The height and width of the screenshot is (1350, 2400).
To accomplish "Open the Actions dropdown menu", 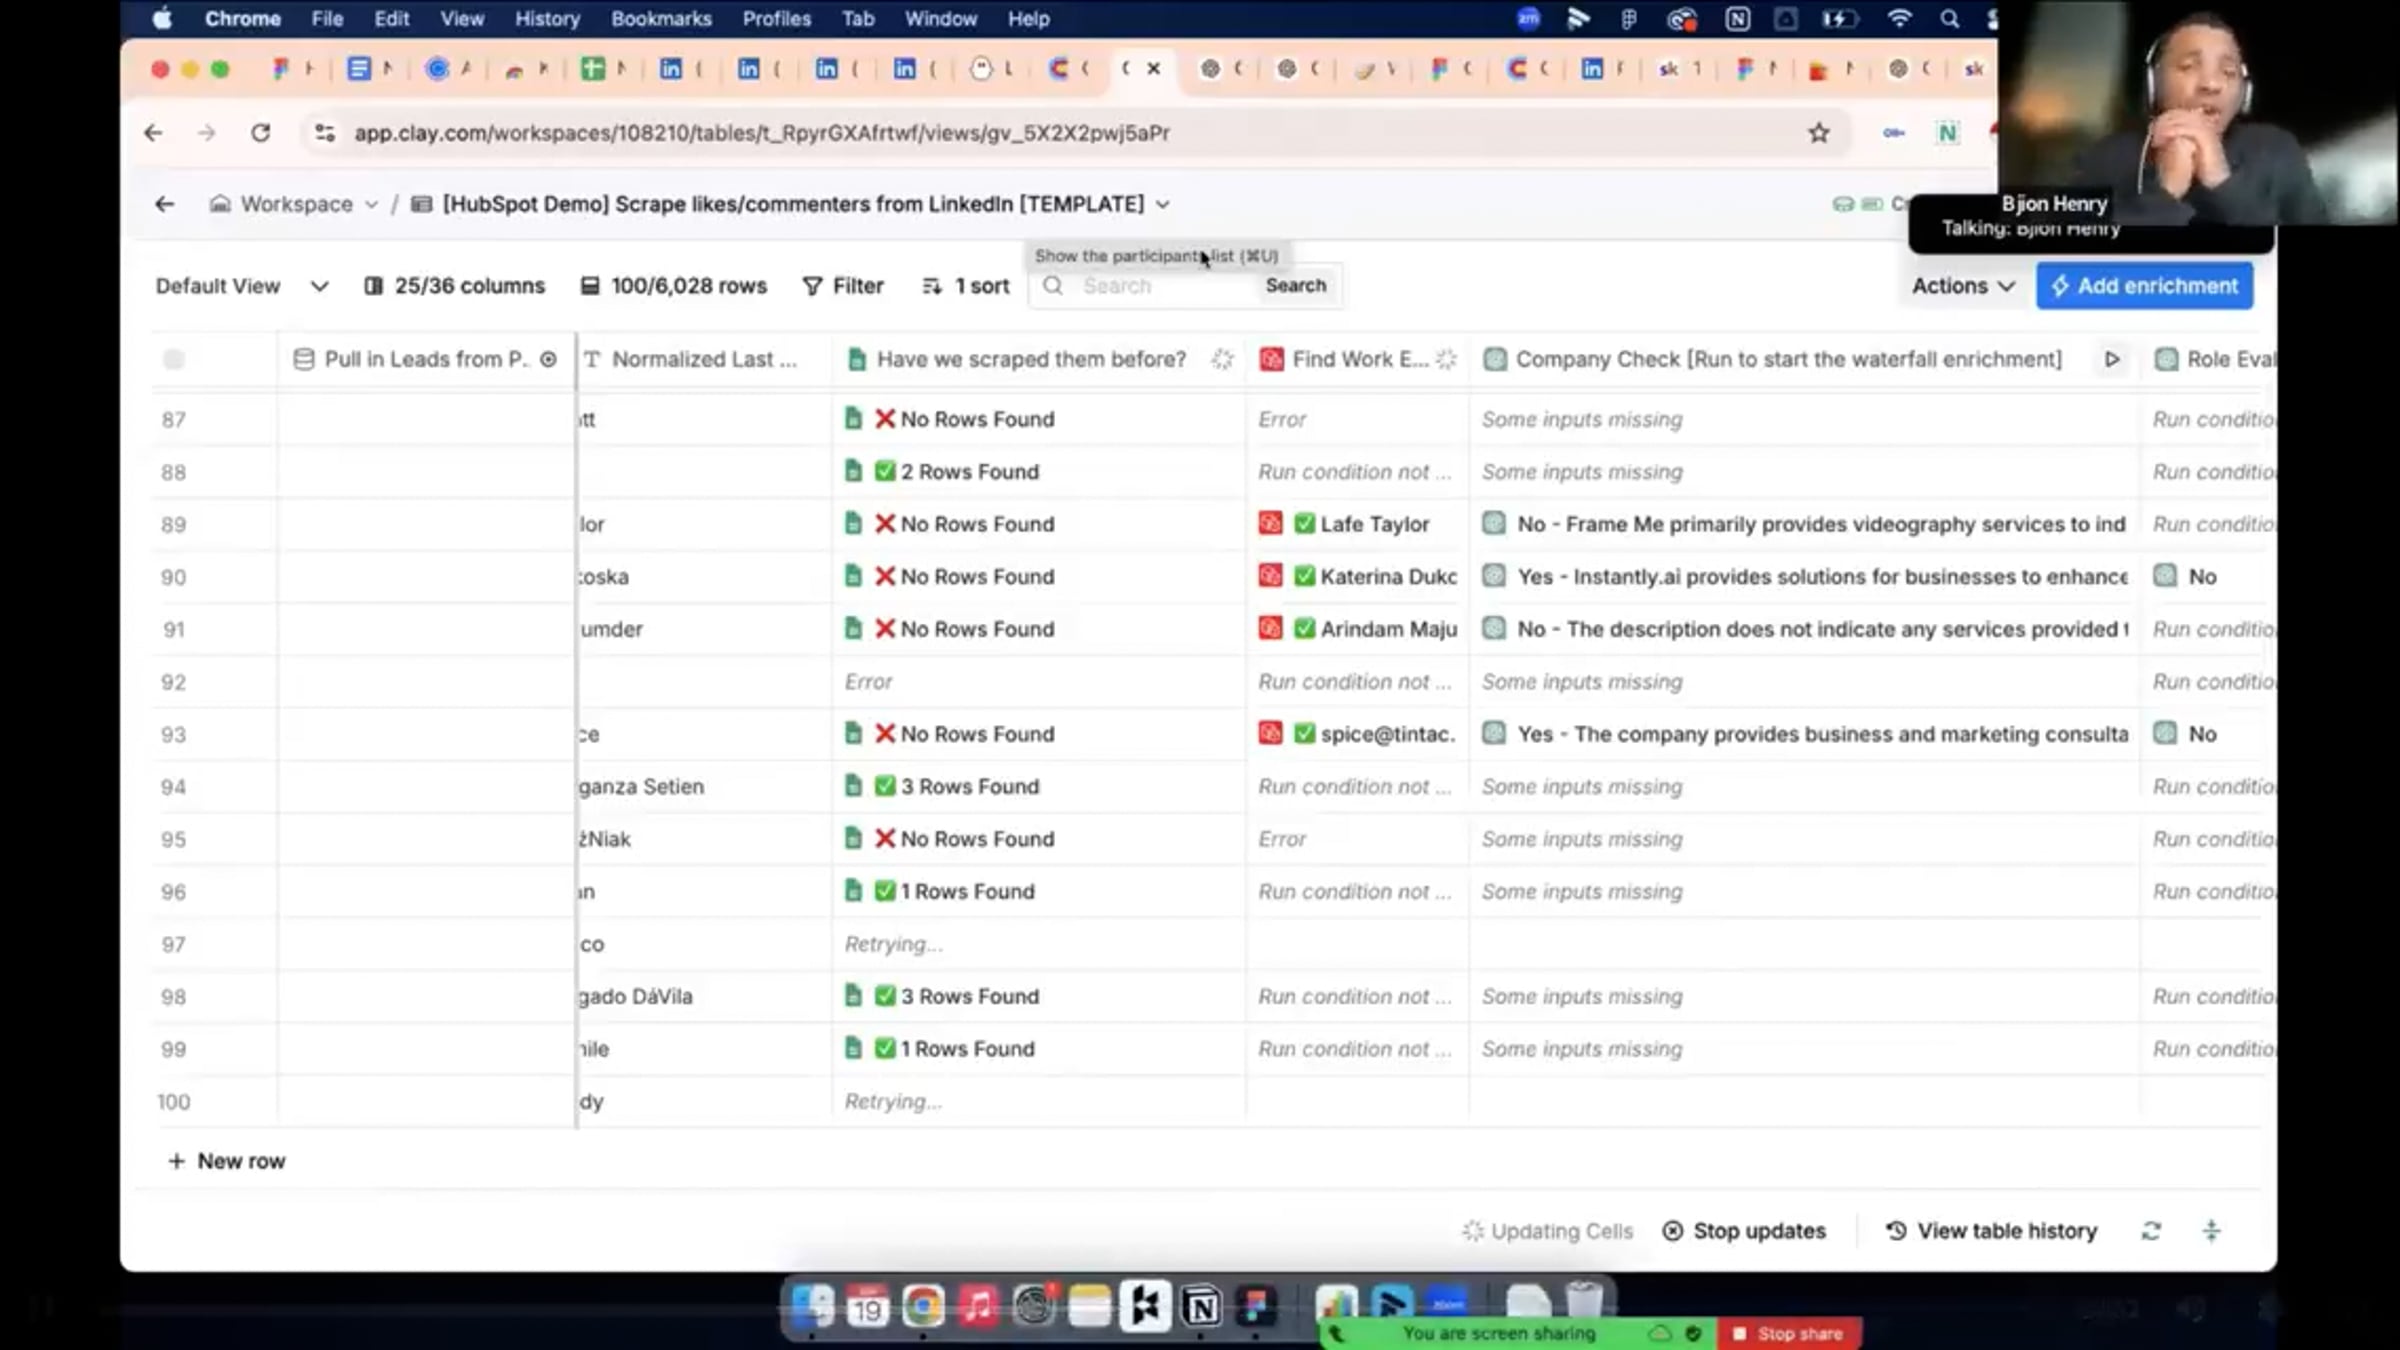I will pyautogui.click(x=1962, y=286).
